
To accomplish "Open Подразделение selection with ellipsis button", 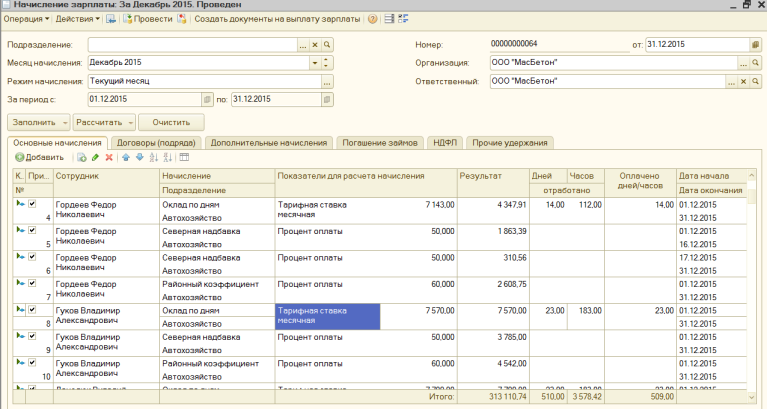I will [x=303, y=45].
